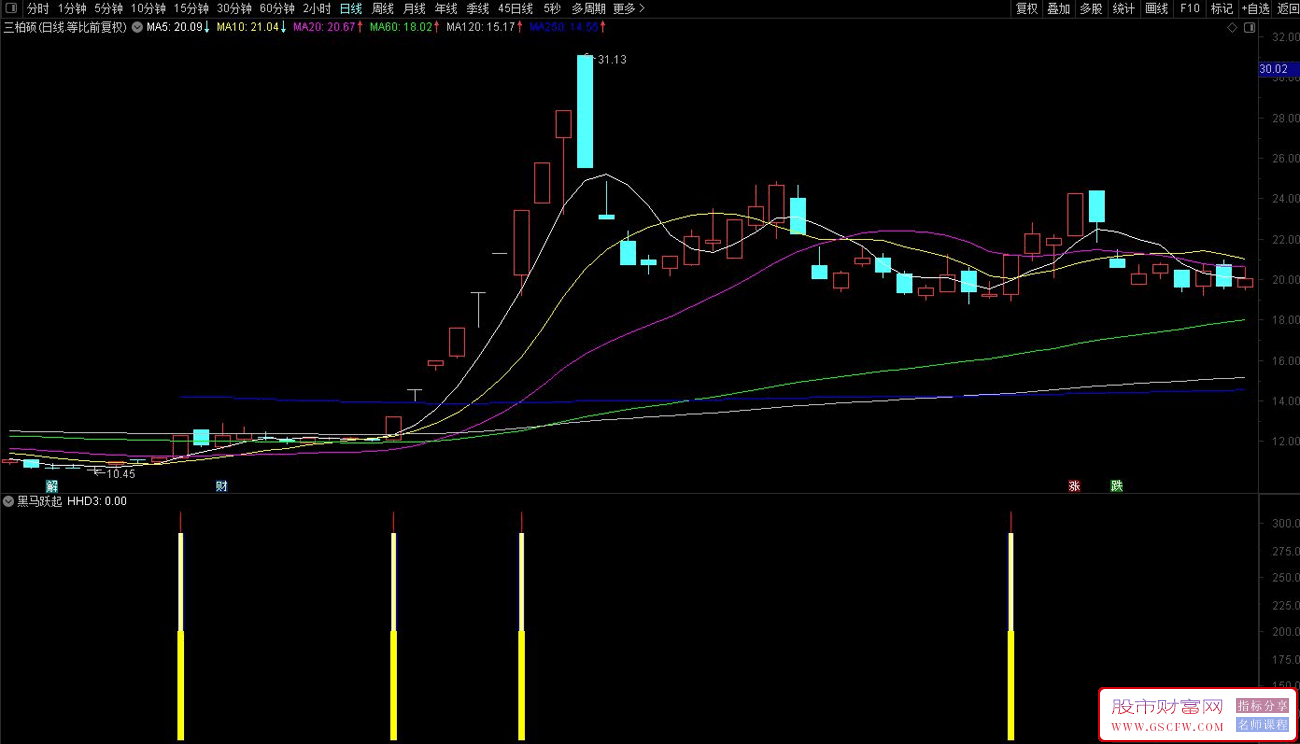Screen dimensions: 1300x744
Task: Open the 复权 adjustment menu
Action: coord(1027,9)
